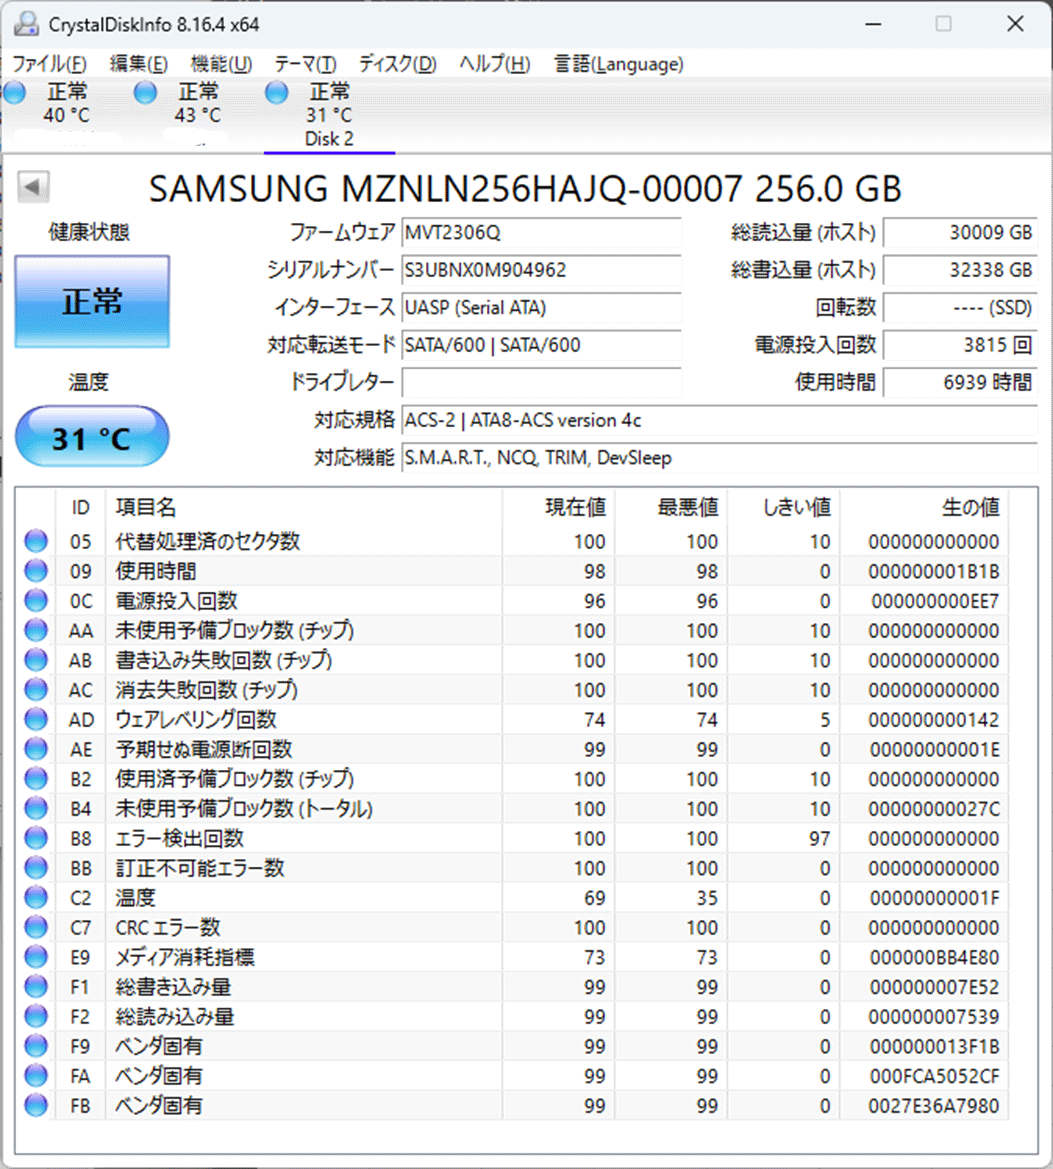Click the status orb for attribute C2
The height and width of the screenshot is (1169, 1053).
[x=36, y=897]
